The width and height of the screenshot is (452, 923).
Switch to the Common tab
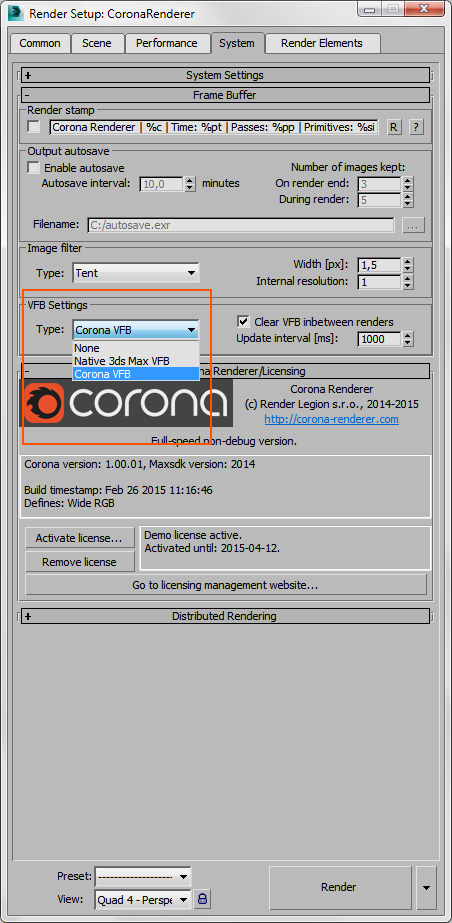coord(40,44)
